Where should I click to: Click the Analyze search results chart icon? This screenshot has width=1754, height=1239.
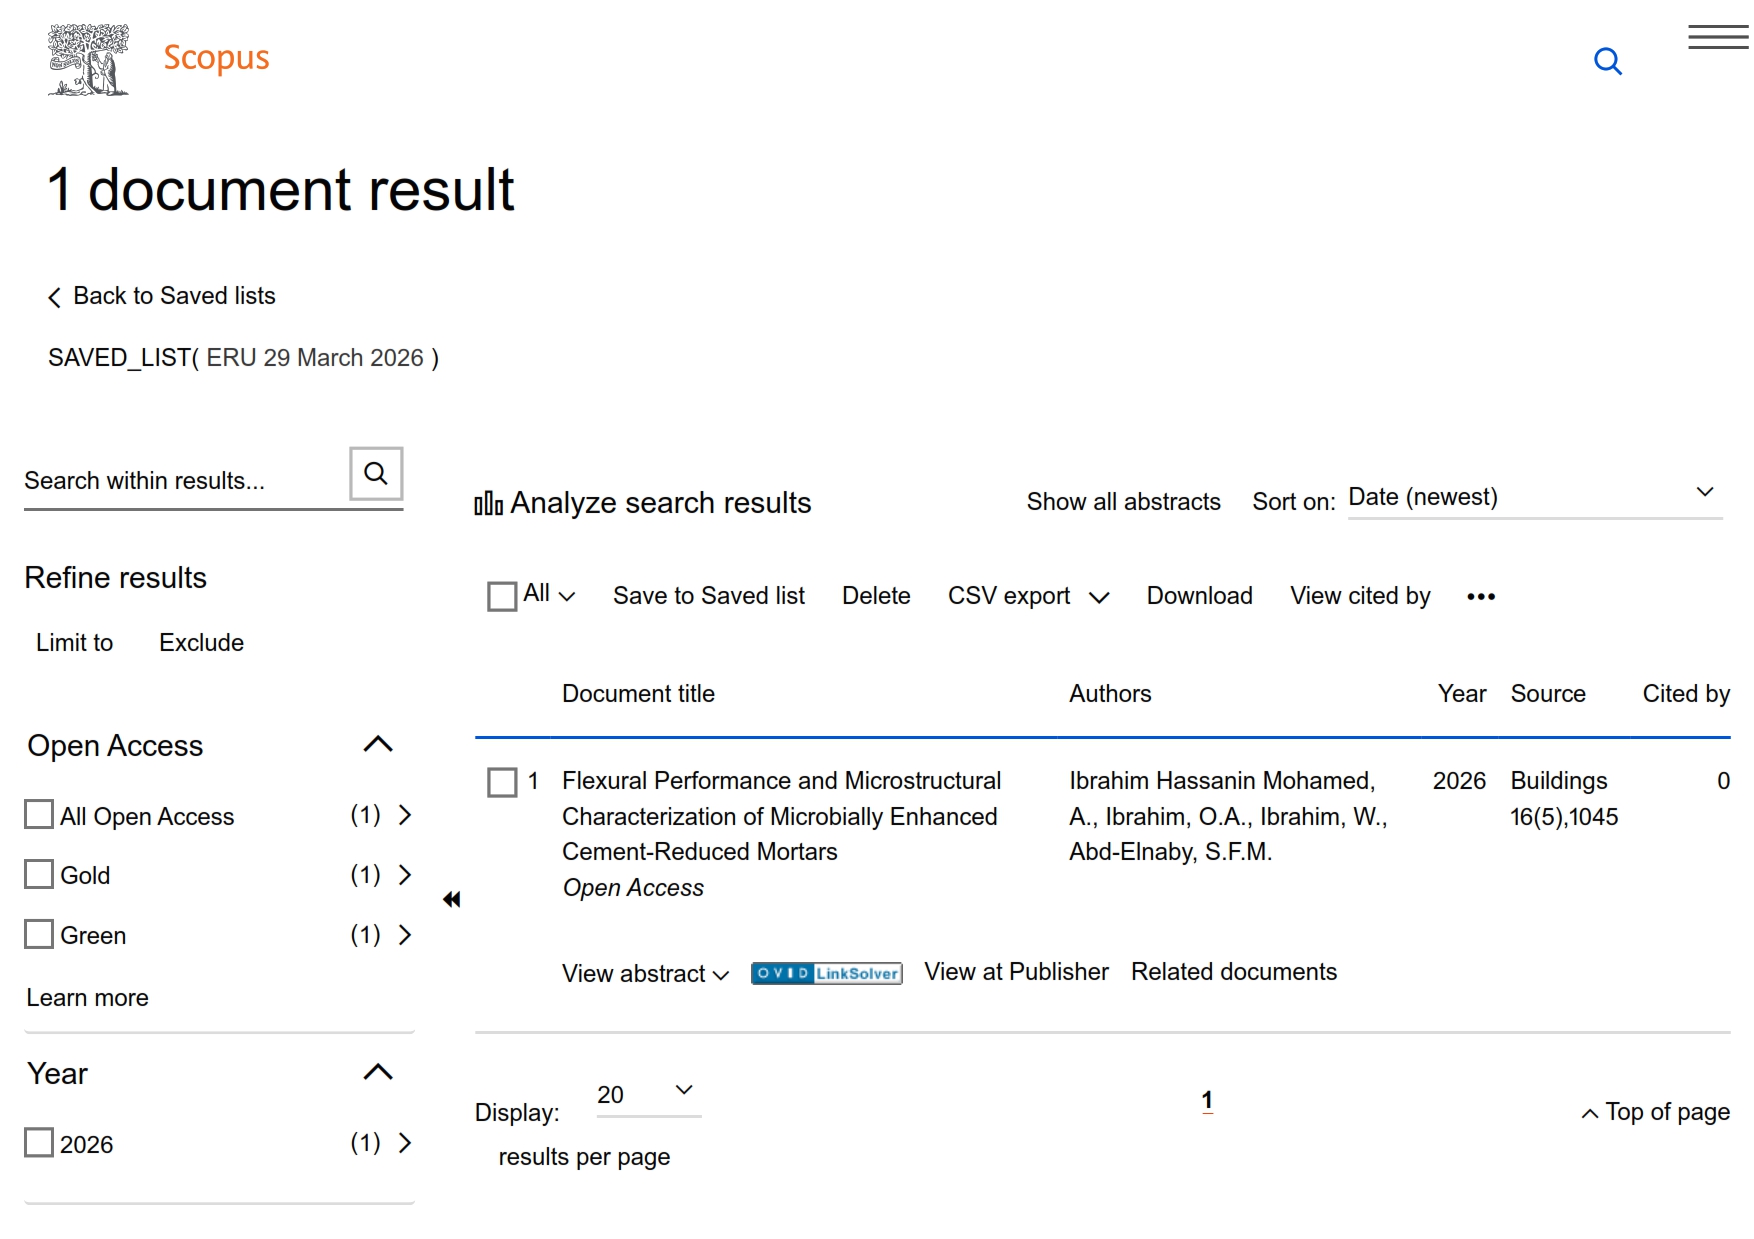tap(488, 503)
